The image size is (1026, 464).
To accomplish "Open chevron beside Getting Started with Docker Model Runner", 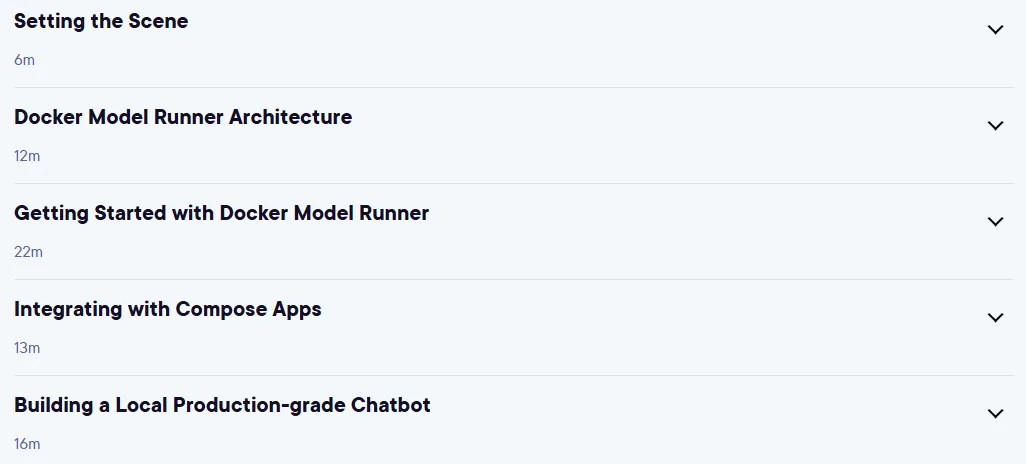I will pos(995,222).
